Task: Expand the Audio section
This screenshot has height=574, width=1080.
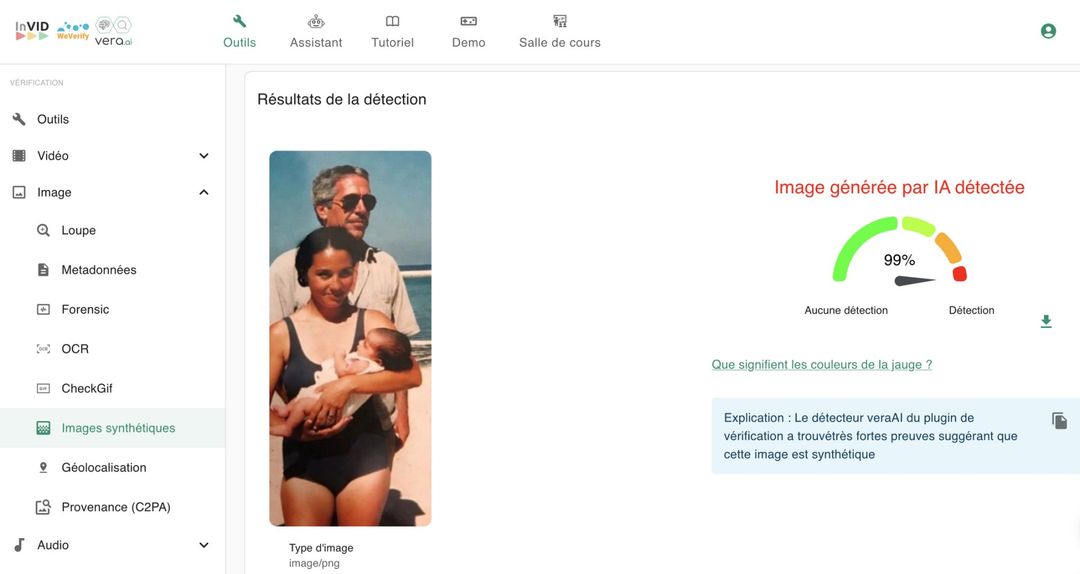Action: (203, 545)
